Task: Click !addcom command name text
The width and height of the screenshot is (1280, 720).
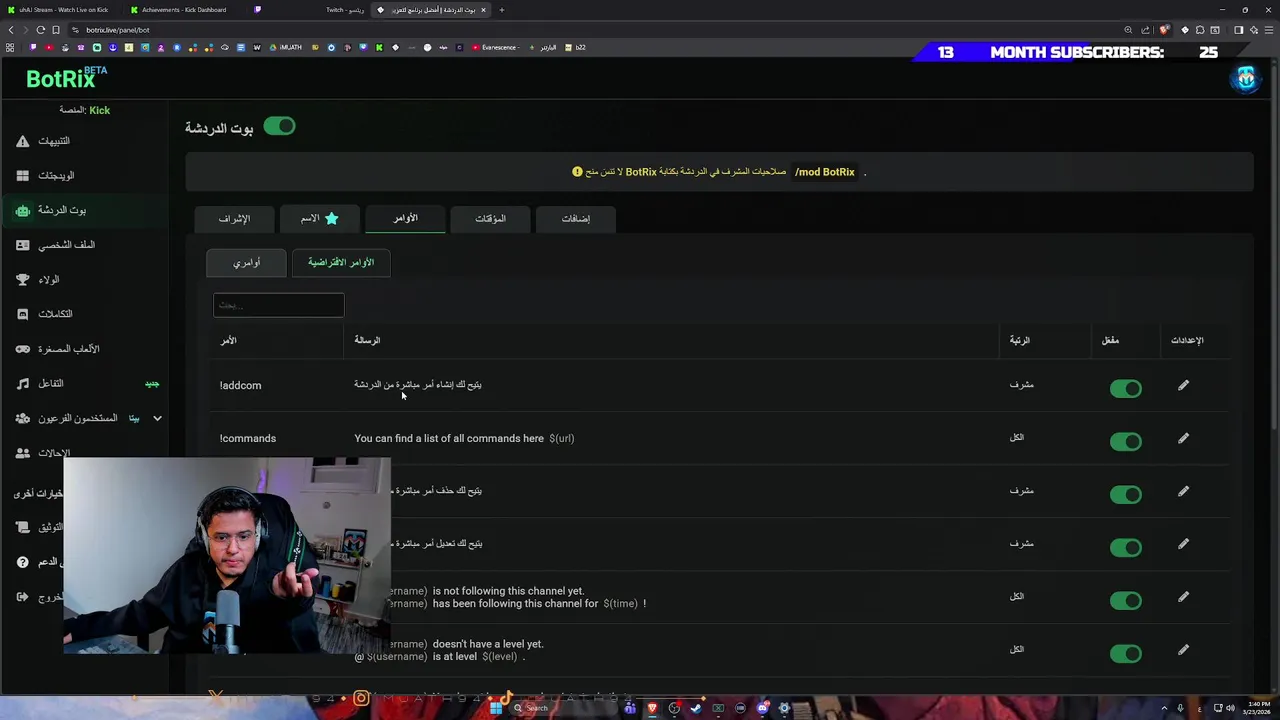Action: click(x=240, y=385)
